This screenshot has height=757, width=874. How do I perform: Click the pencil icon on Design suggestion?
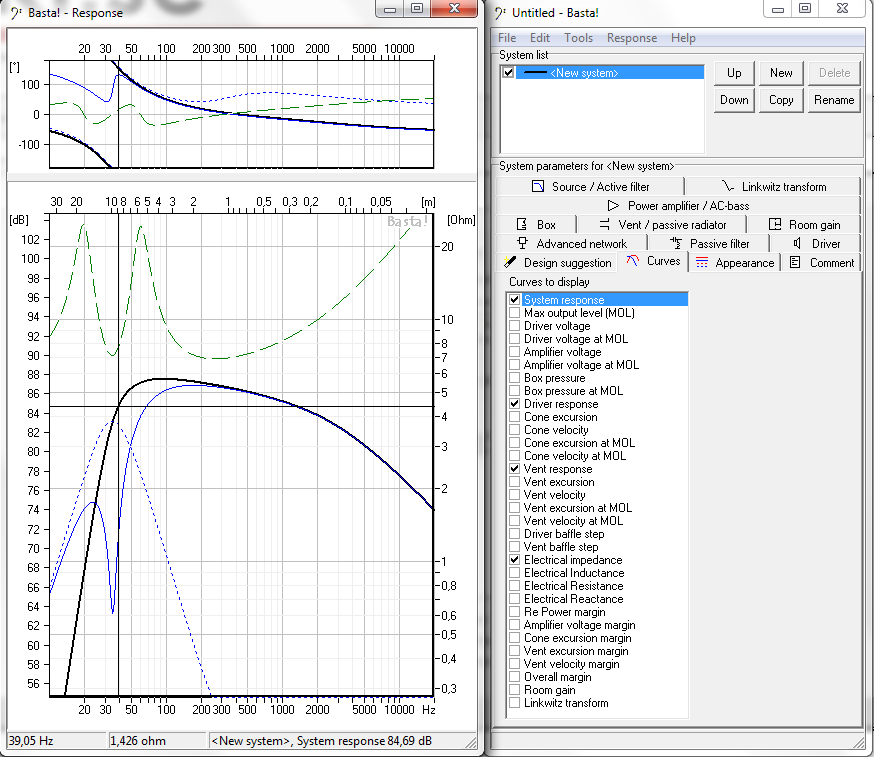510,262
